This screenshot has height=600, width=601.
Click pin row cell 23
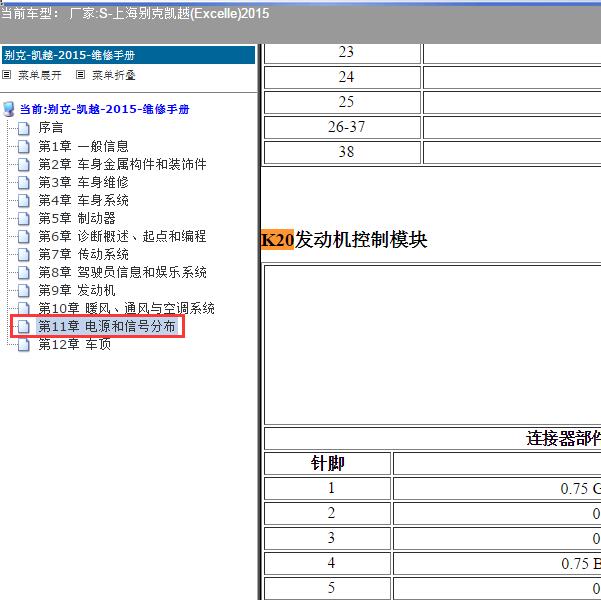coord(343,53)
